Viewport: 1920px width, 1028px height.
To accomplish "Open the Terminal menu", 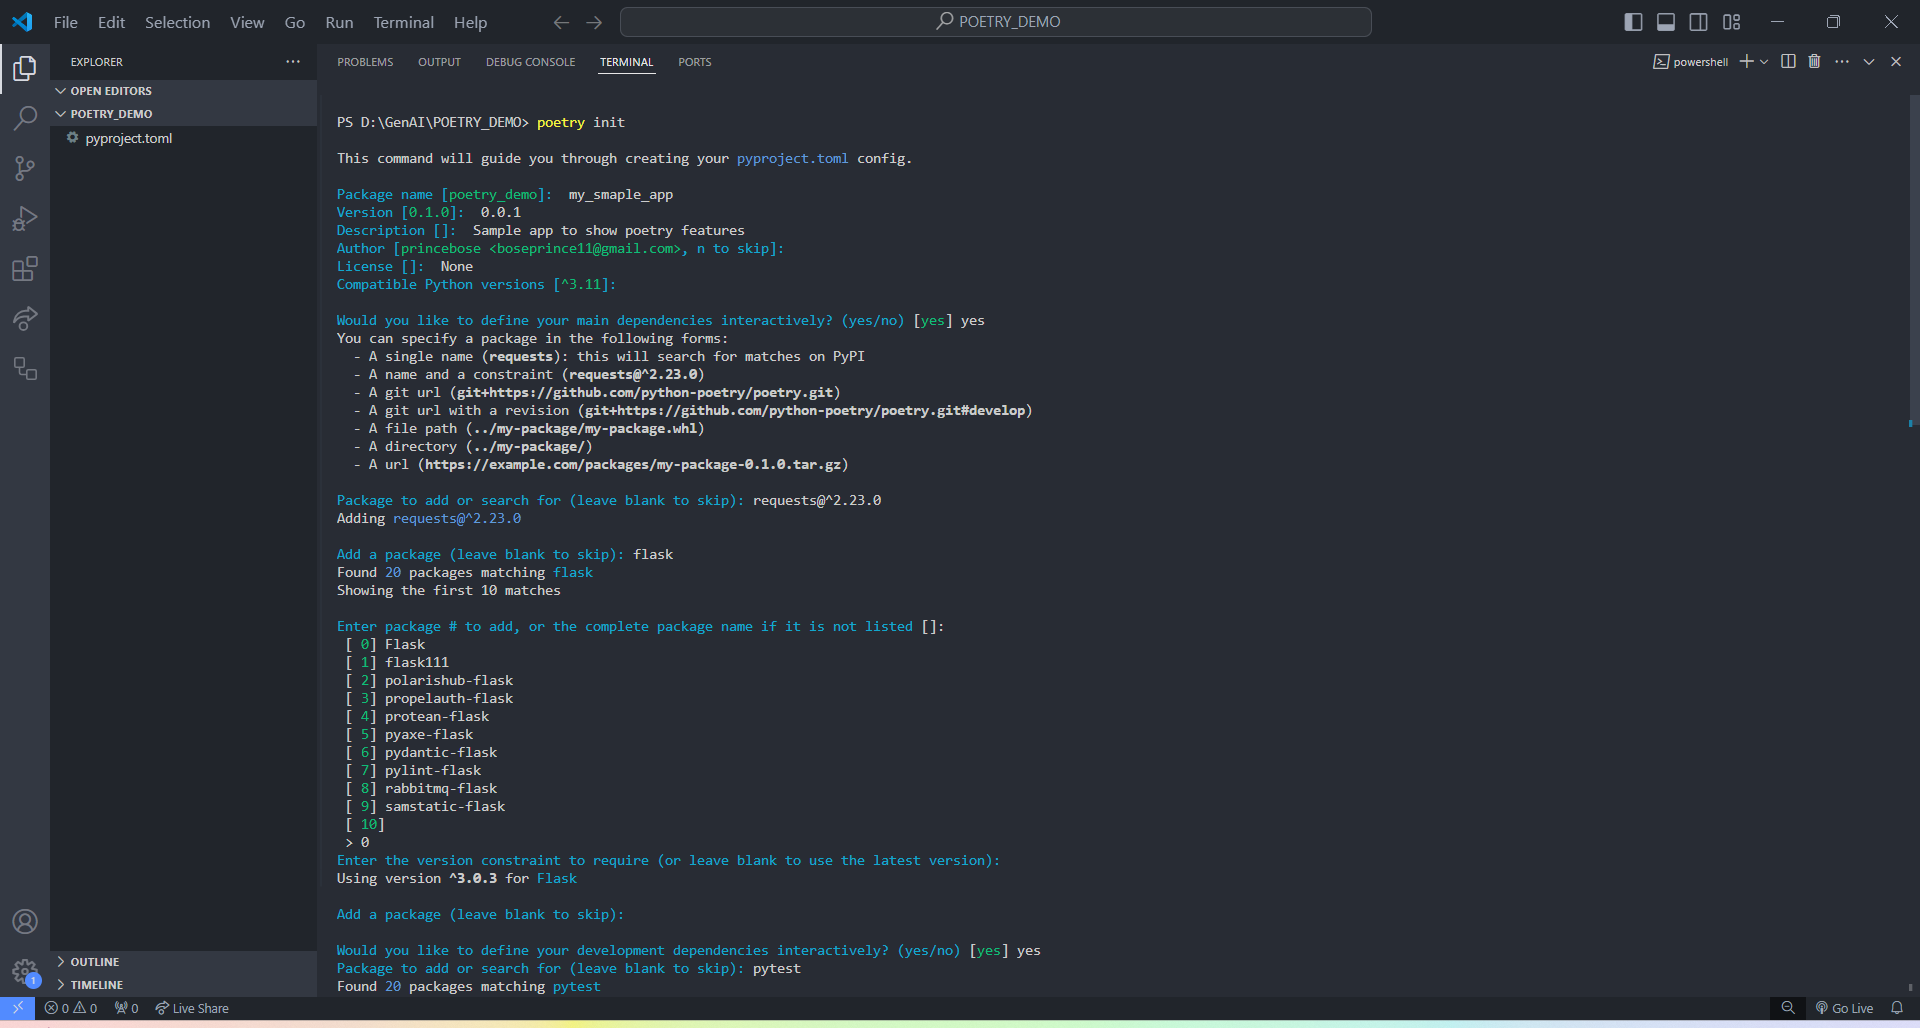I will coord(403,22).
